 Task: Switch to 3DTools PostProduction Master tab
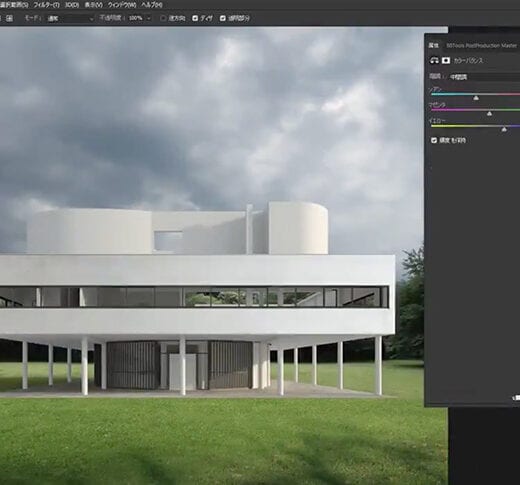coord(482,45)
